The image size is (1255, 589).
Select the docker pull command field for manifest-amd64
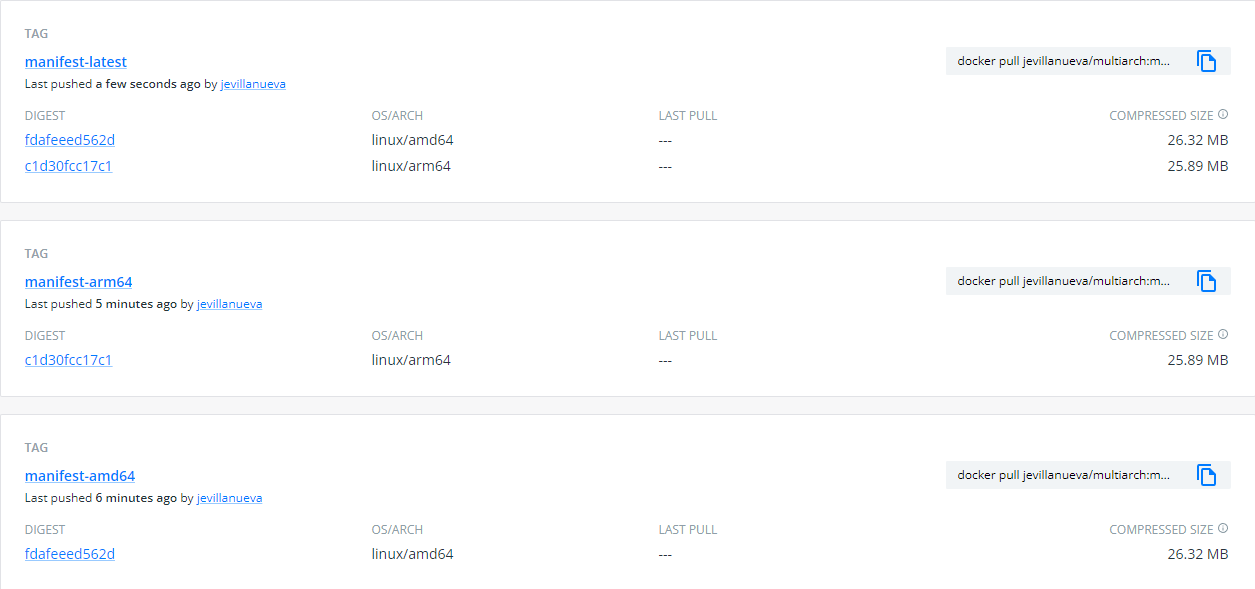[1060, 475]
